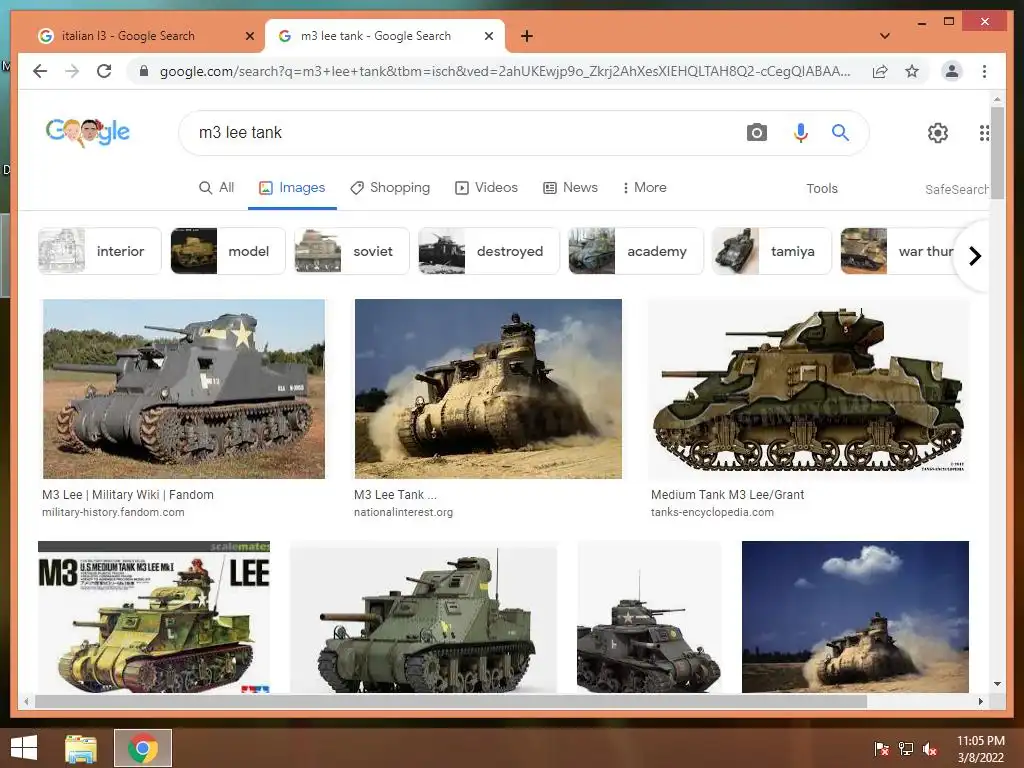Click the muted volume tray icon

click(x=930, y=749)
